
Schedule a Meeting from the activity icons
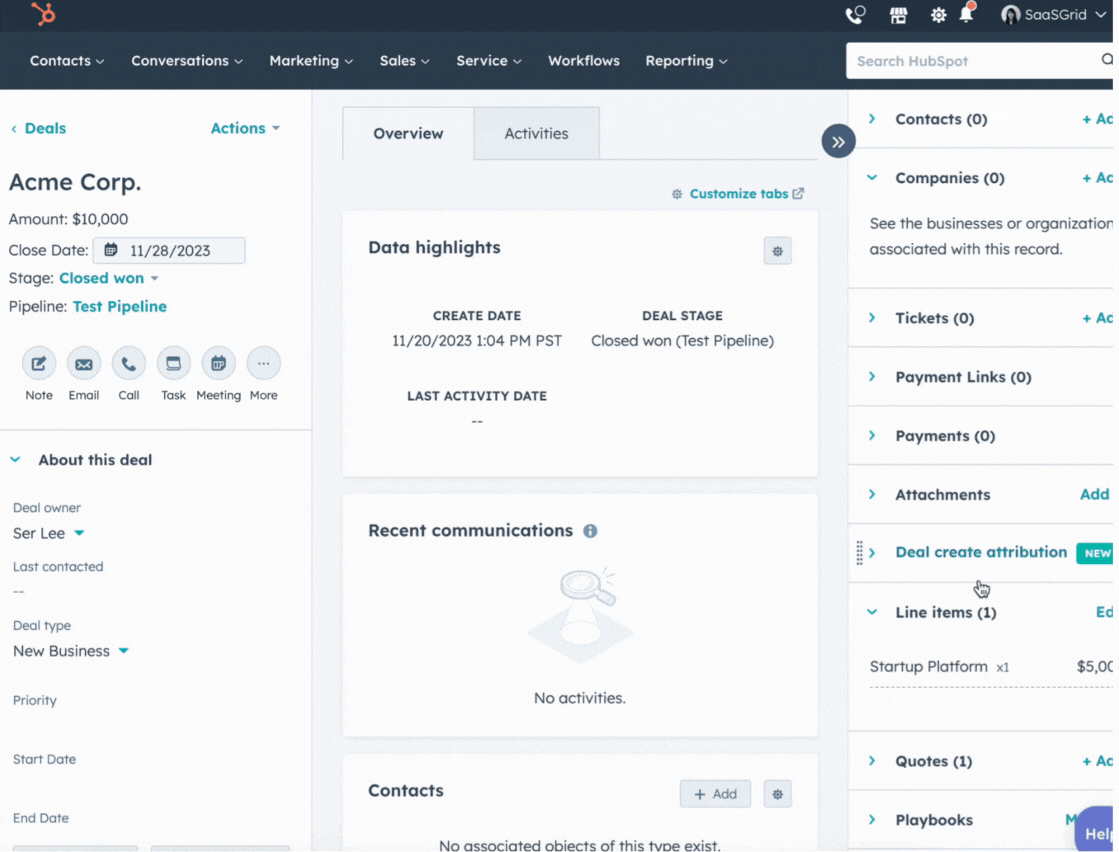[218, 363]
